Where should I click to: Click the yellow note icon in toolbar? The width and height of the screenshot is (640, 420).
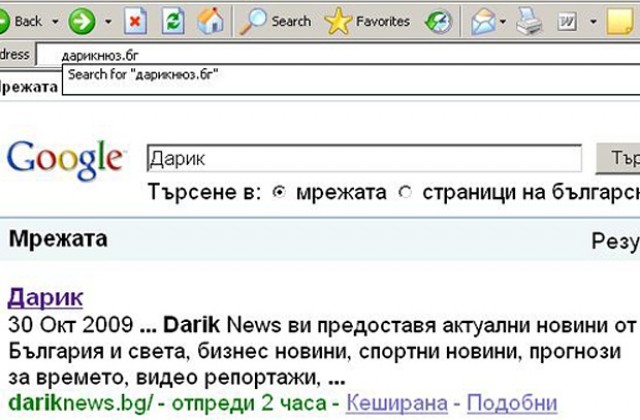620,21
